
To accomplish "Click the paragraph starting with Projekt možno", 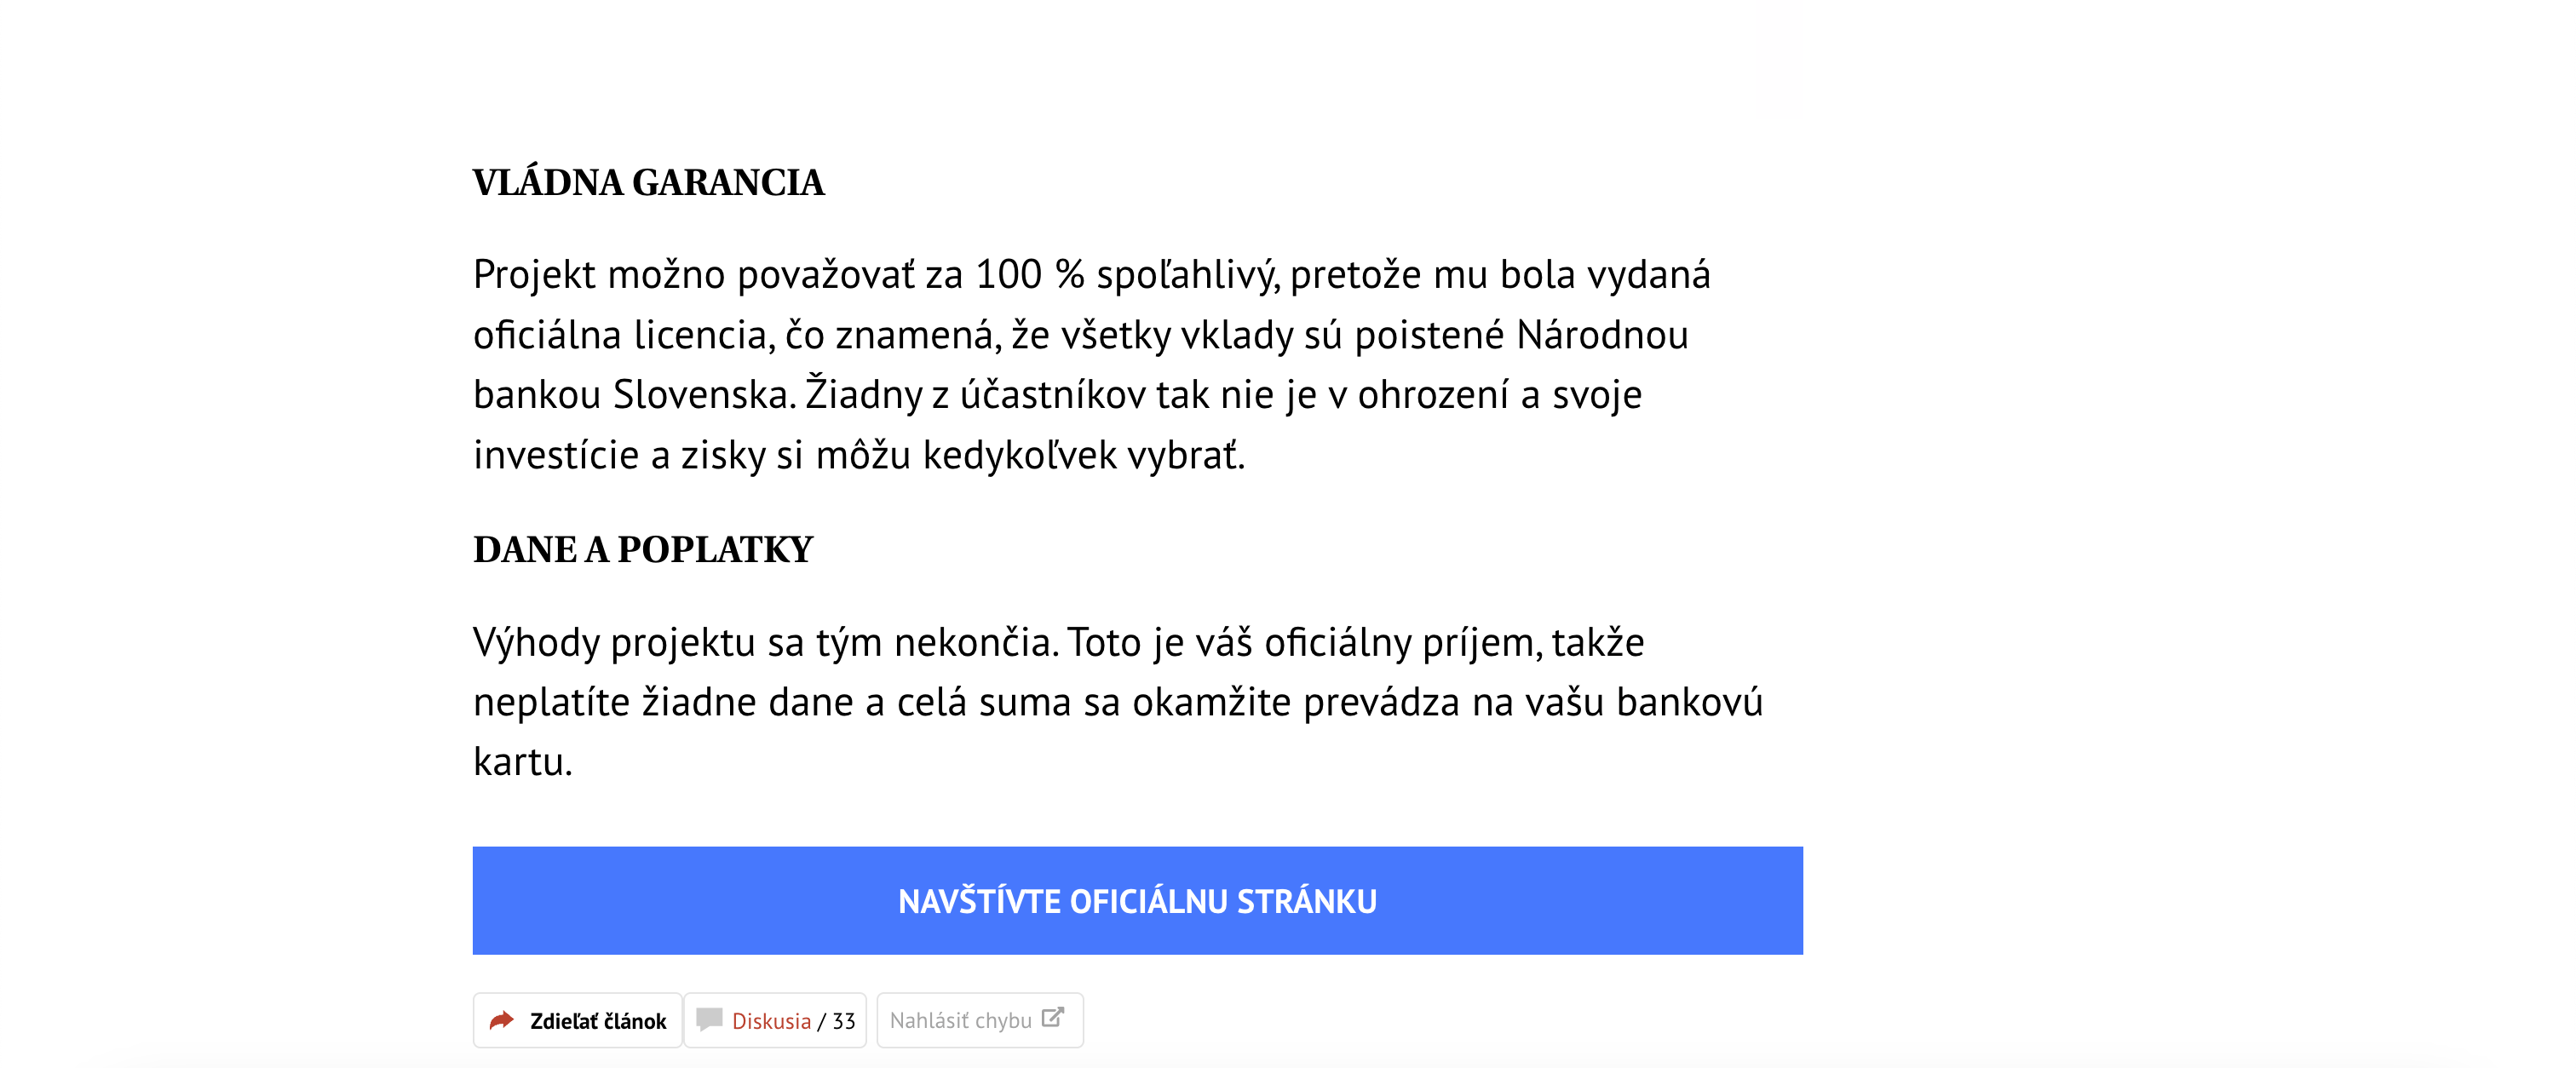I will pos(1090,364).
